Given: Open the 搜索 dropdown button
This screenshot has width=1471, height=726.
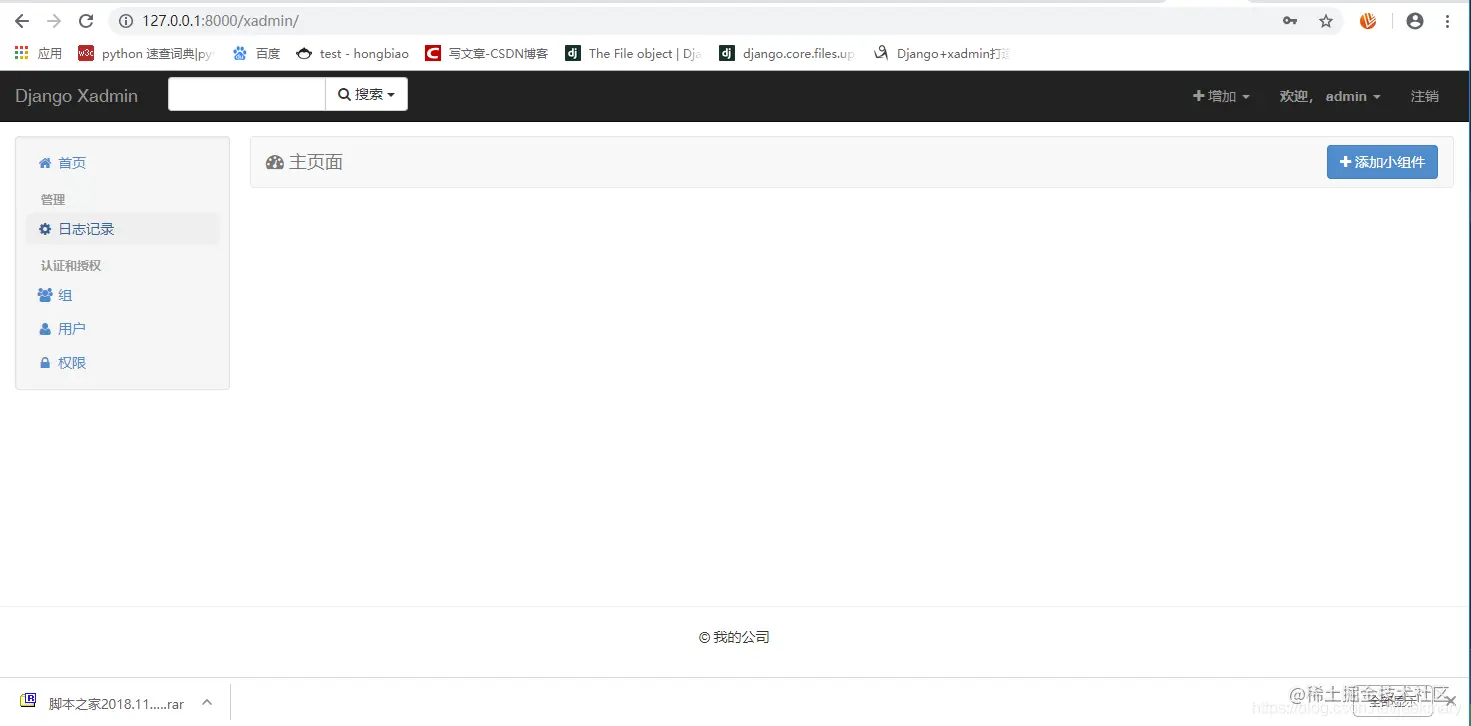Looking at the screenshot, I should 366,94.
